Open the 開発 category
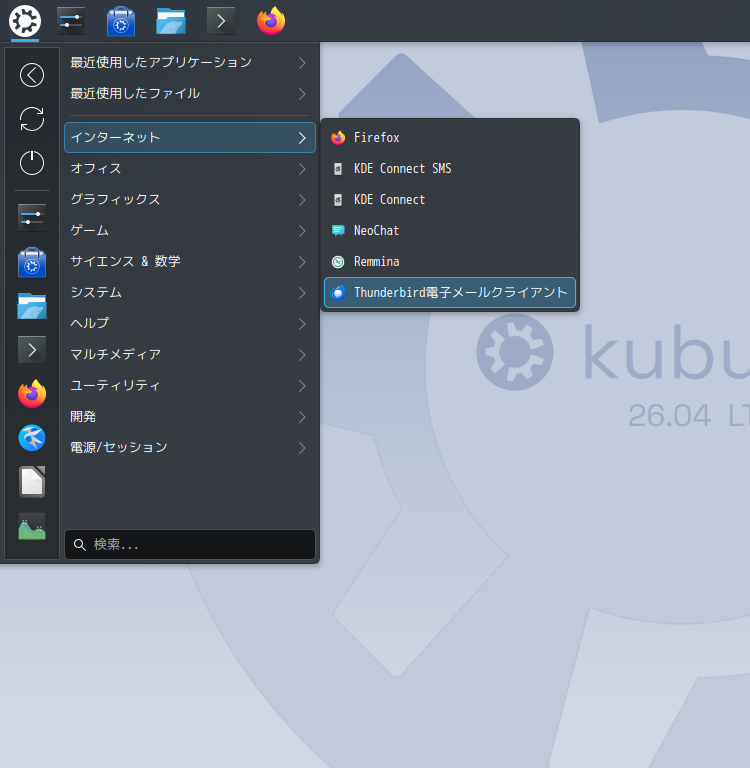 (x=190, y=417)
